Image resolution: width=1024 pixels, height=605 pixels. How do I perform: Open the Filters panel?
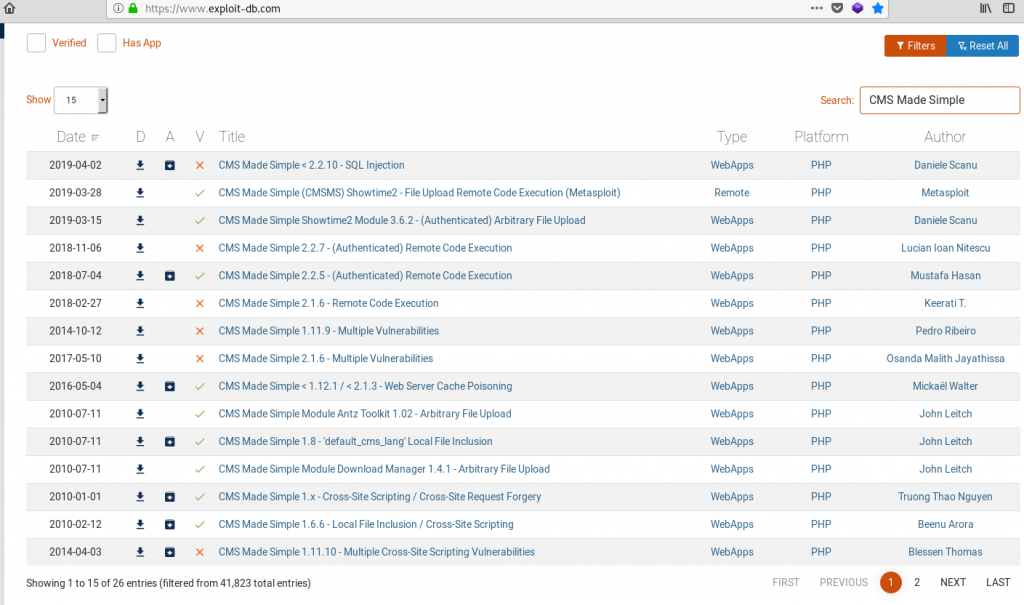tap(915, 46)
